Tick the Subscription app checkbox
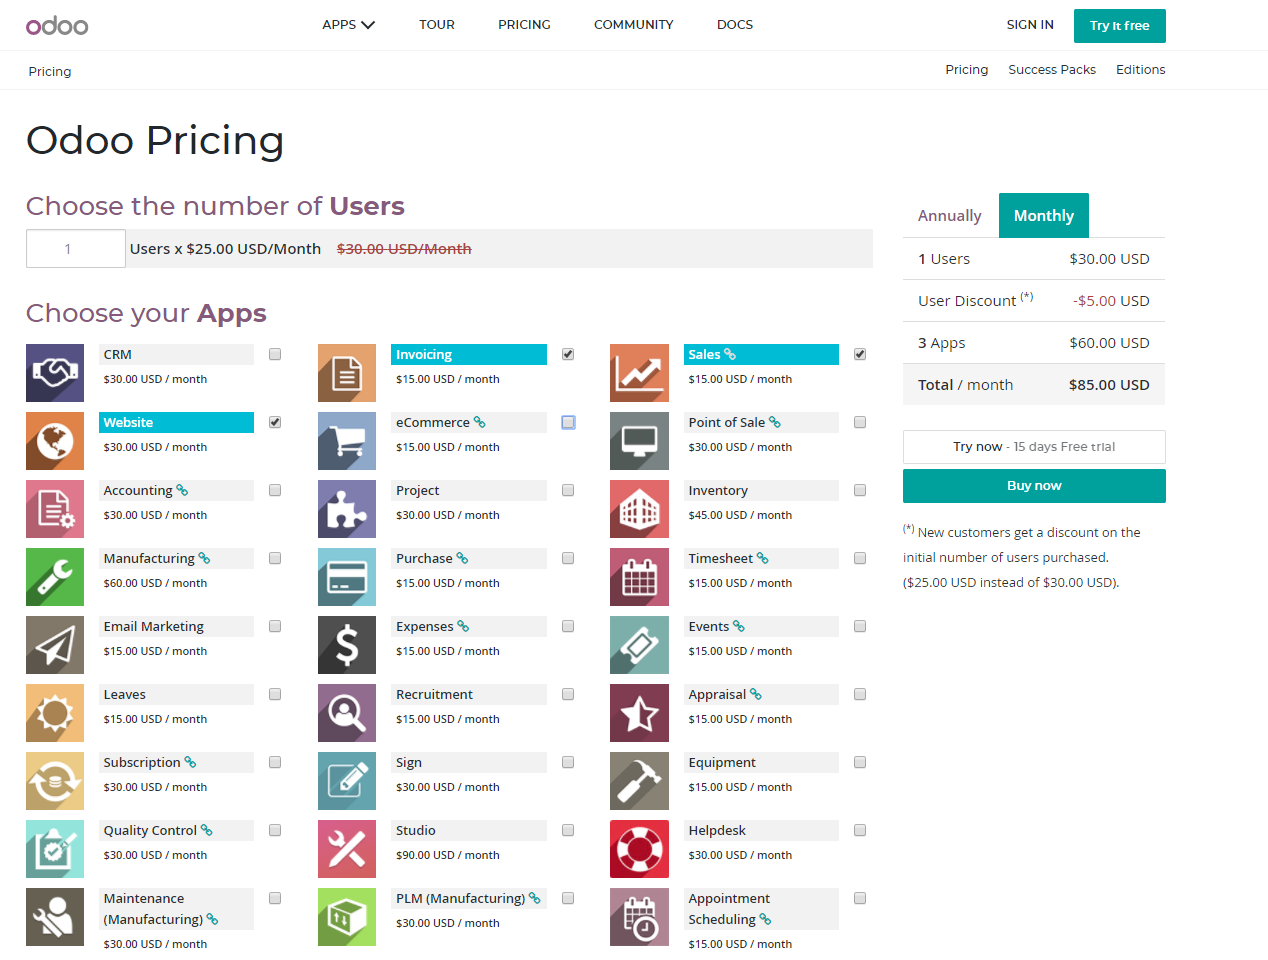Viewport: 1268px width, 960px height. pos(275,762)
